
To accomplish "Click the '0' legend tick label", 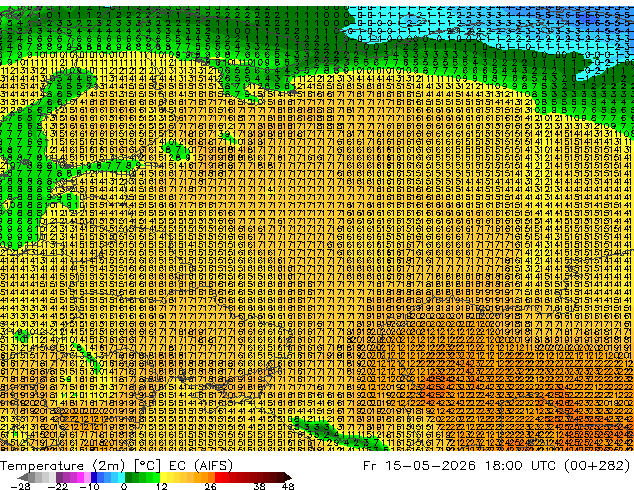I will pos(124,486).
